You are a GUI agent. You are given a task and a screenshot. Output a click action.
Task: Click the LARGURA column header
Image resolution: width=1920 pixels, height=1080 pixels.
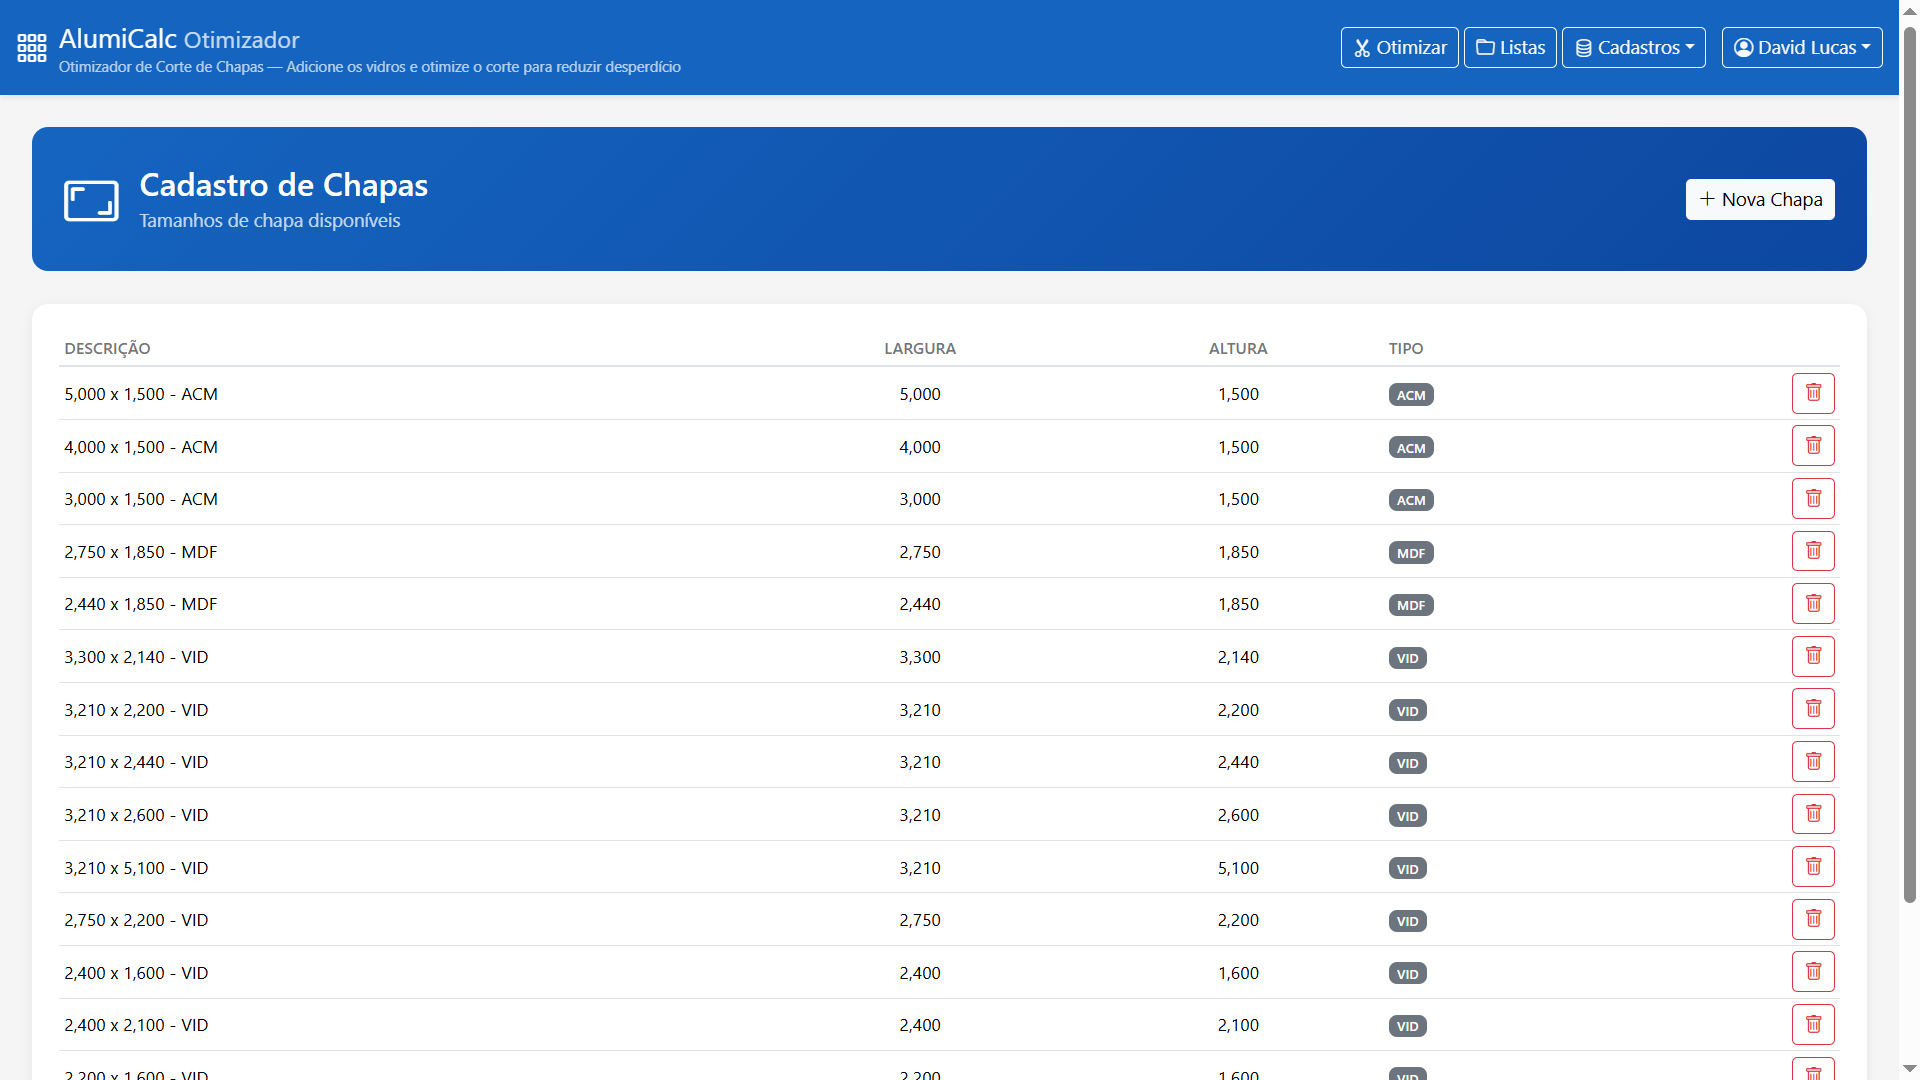point(920,348)
